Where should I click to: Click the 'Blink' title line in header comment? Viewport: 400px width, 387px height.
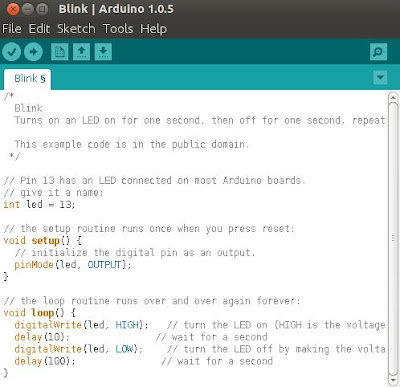click(x=28, y=108)
